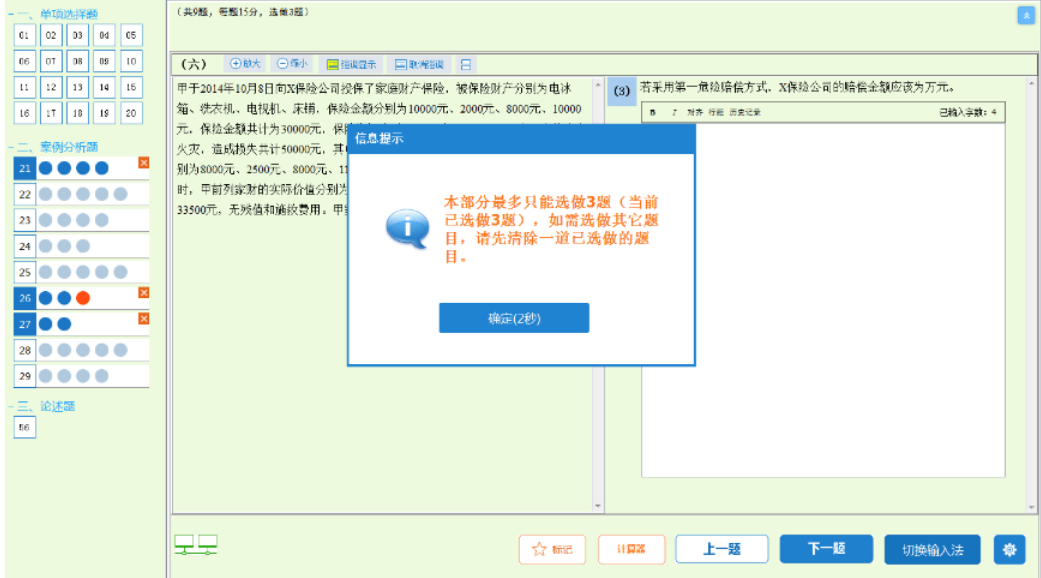
Task: Open case analysis question 29
Action: 25,376
